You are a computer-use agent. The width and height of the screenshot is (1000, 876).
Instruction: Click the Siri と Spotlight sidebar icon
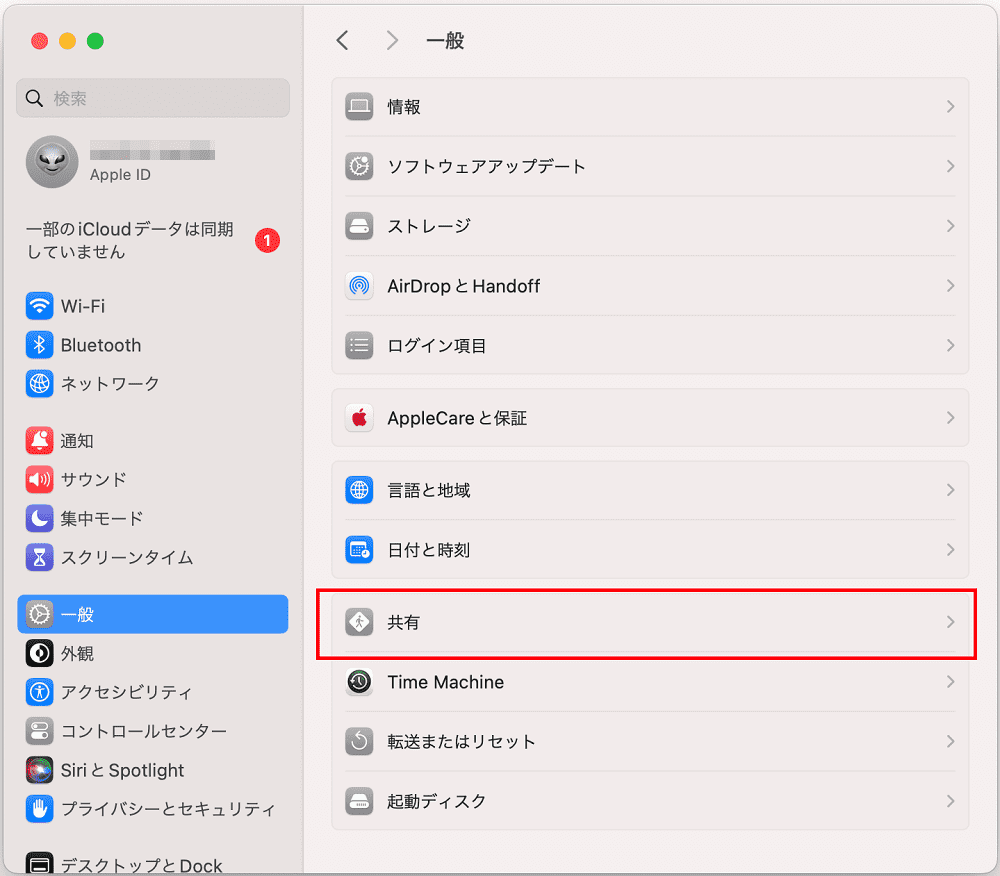point(40,770)
